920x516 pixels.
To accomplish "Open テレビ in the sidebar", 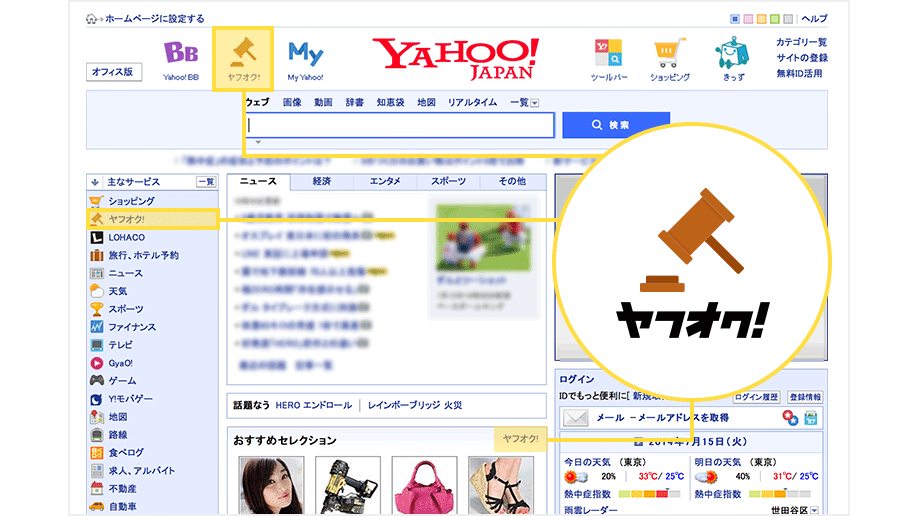I will pyautogui.click(x=120, y=345).
